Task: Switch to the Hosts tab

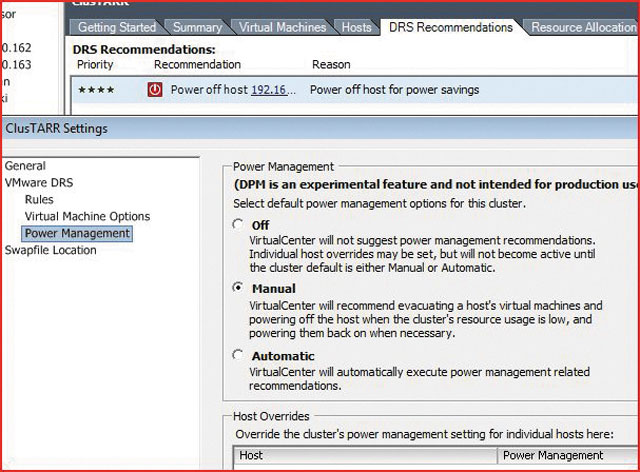Action: [356, 27]
